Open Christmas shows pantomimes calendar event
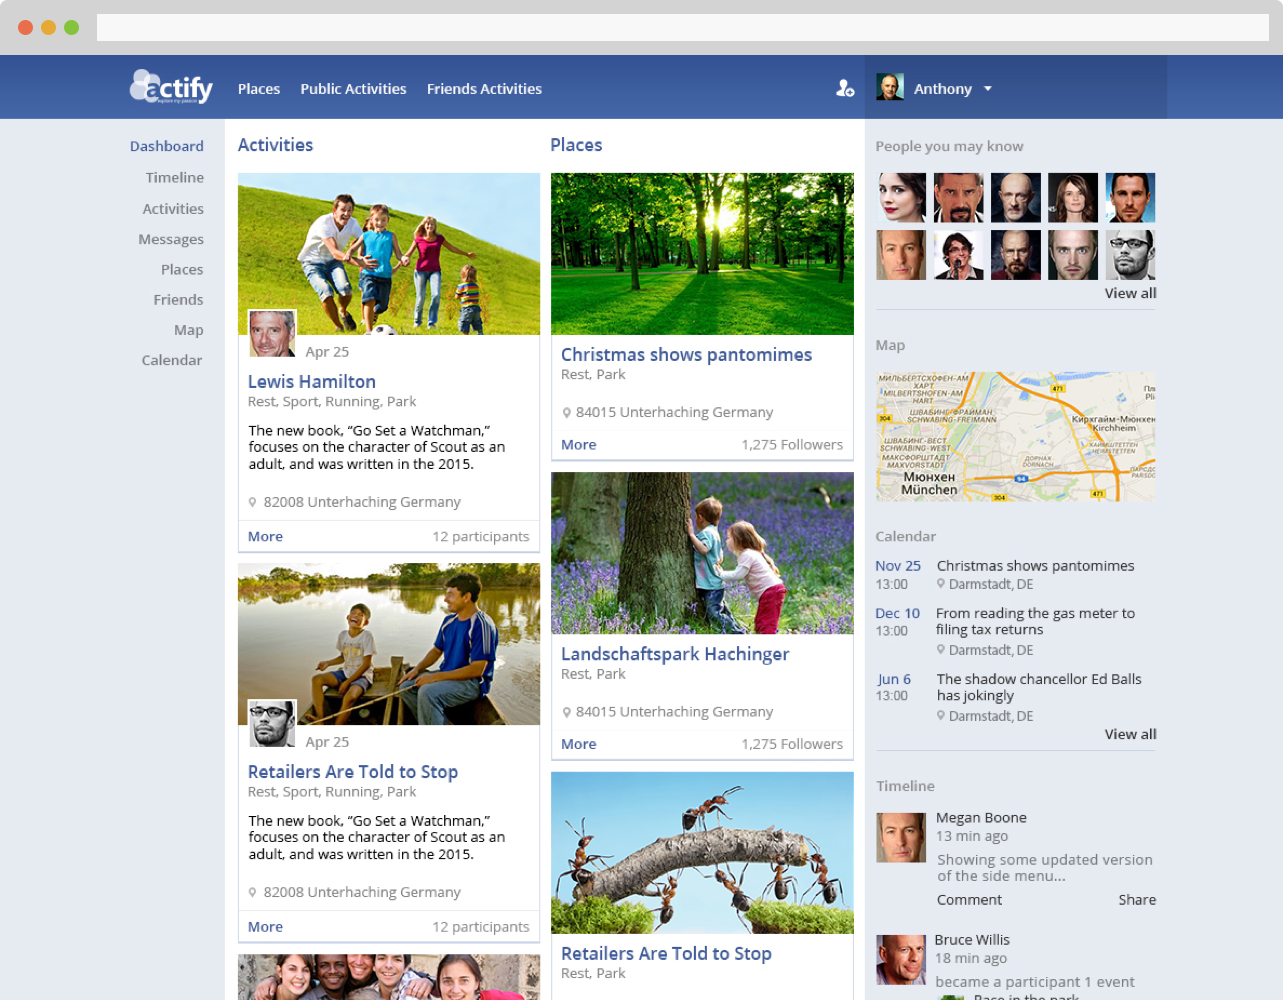This screenshot has width=1283, height=1000. (1035, 566)
